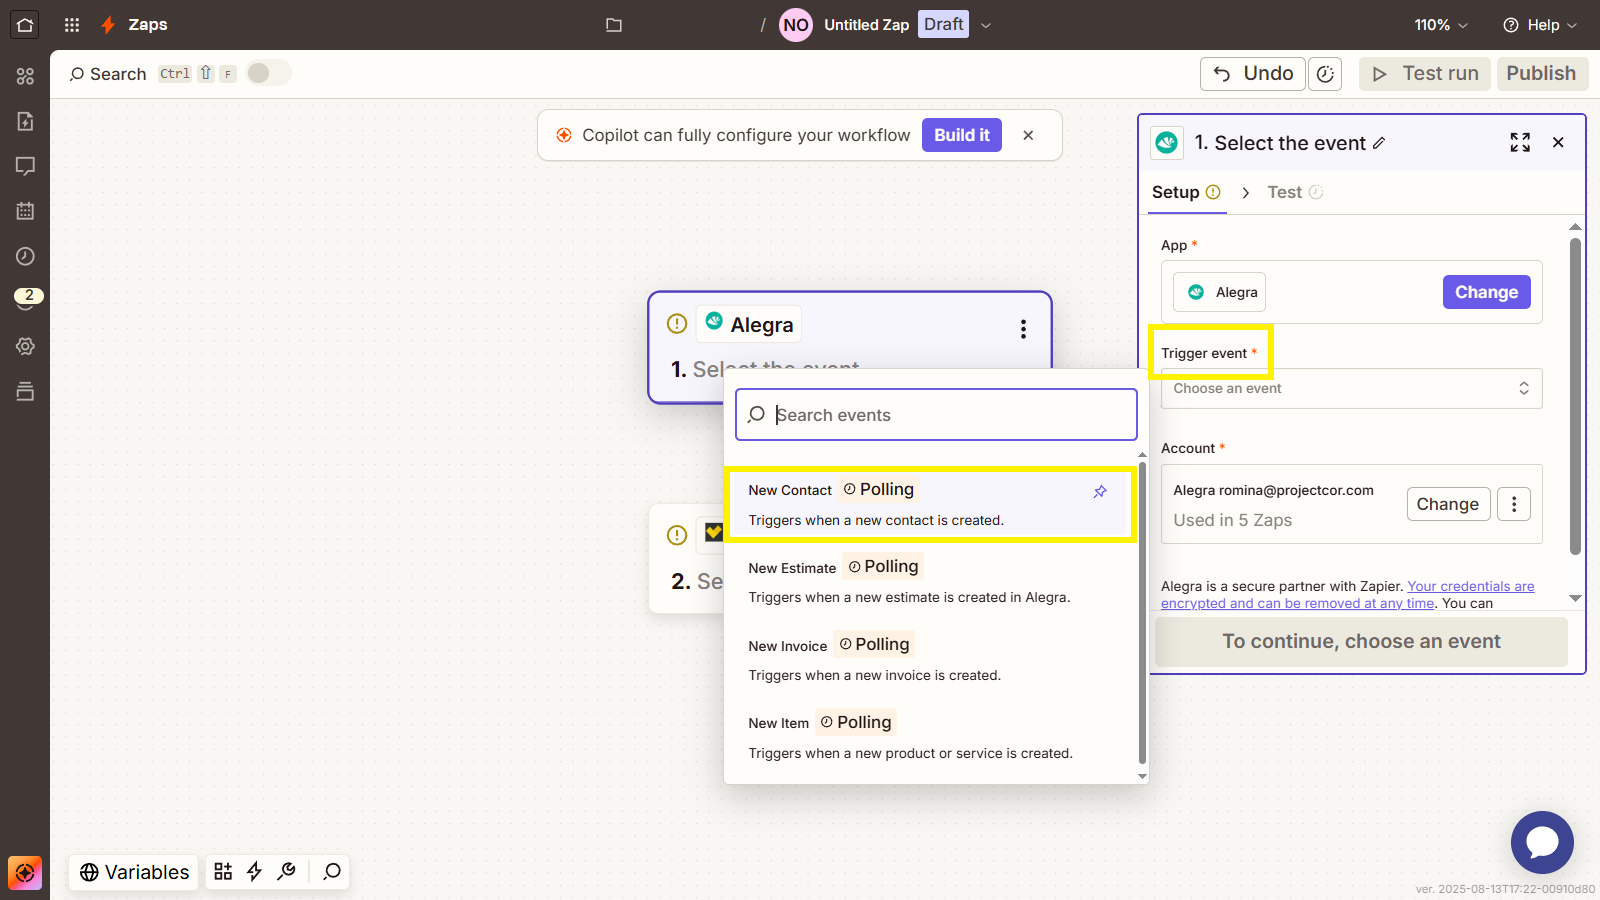1600x900 pixels.
Task: Click the events list scrollbar
Action: (1143, 612)
